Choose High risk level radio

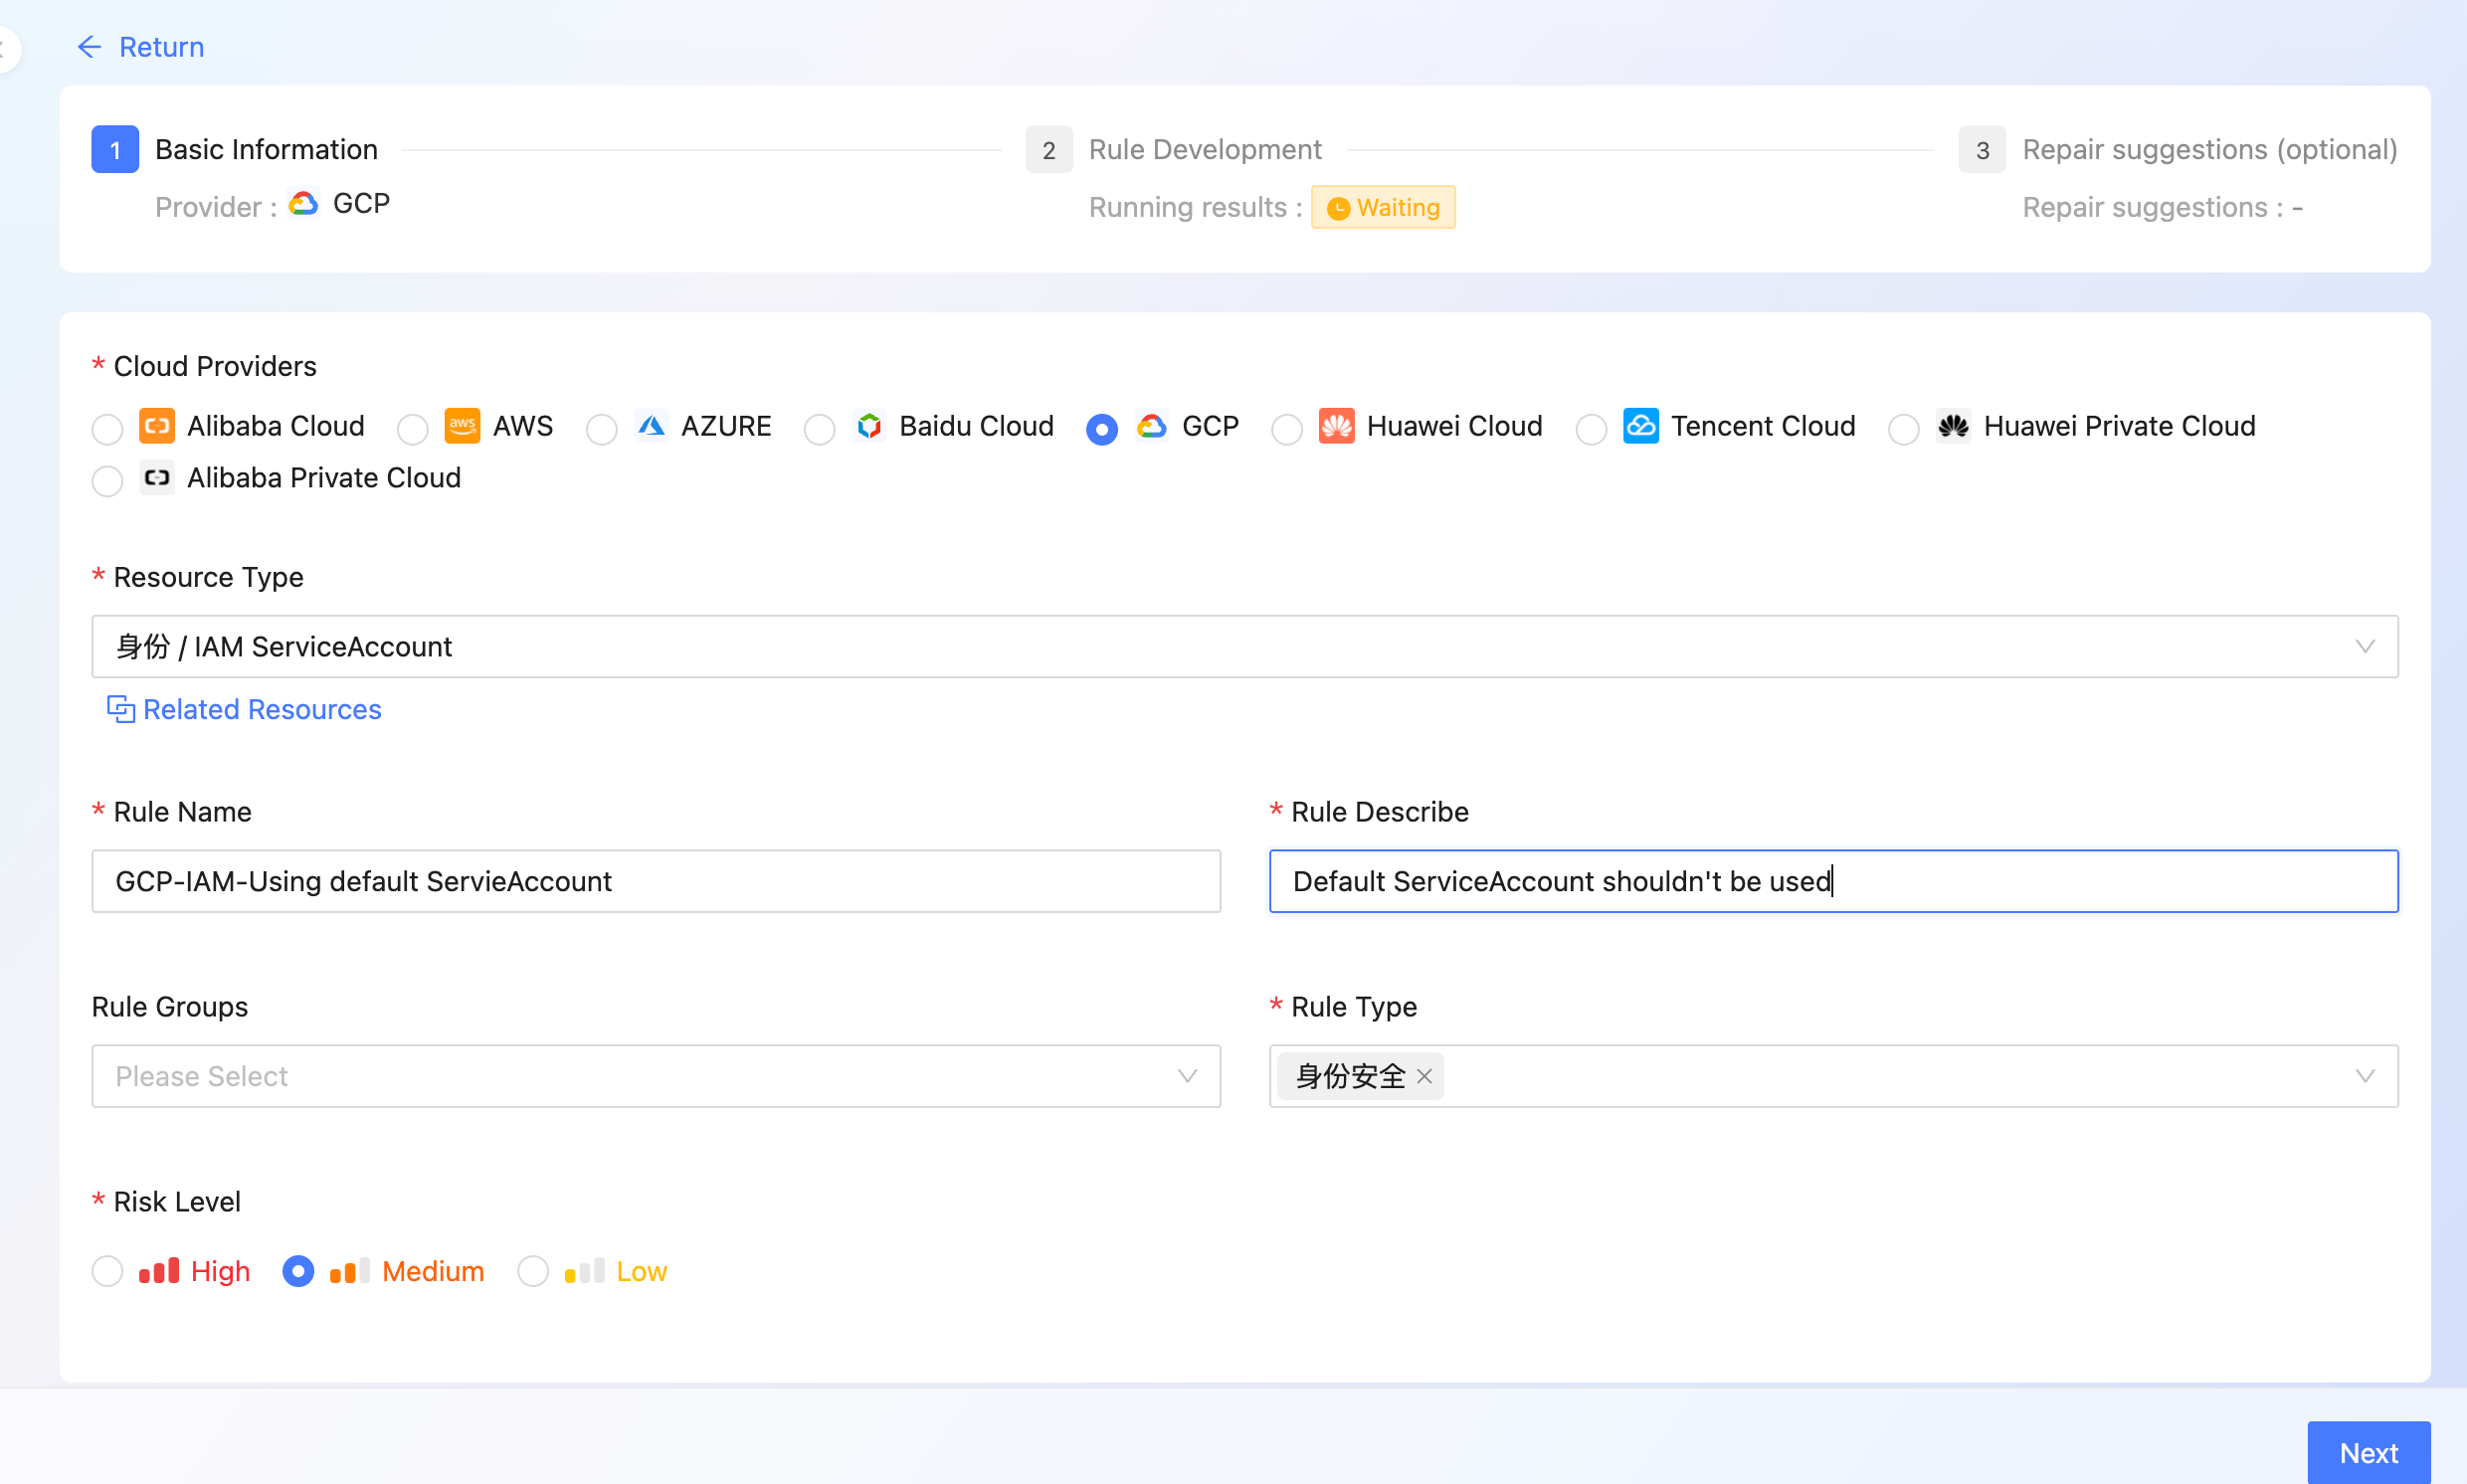[107, 1271]
